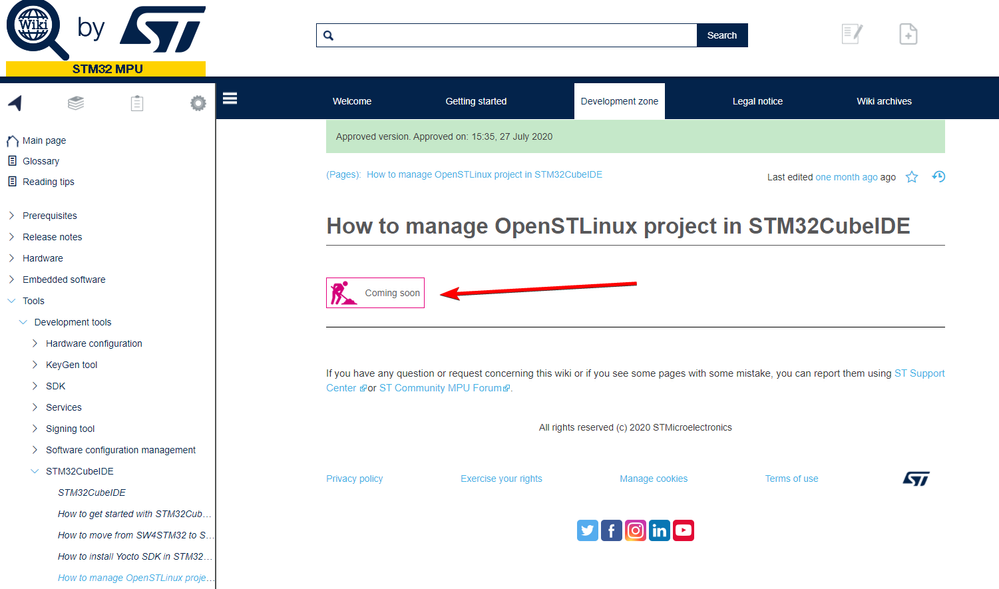The height and width of the screenshot is (589, 999).
Task: Click the search input field
Action: click(507, 36)
